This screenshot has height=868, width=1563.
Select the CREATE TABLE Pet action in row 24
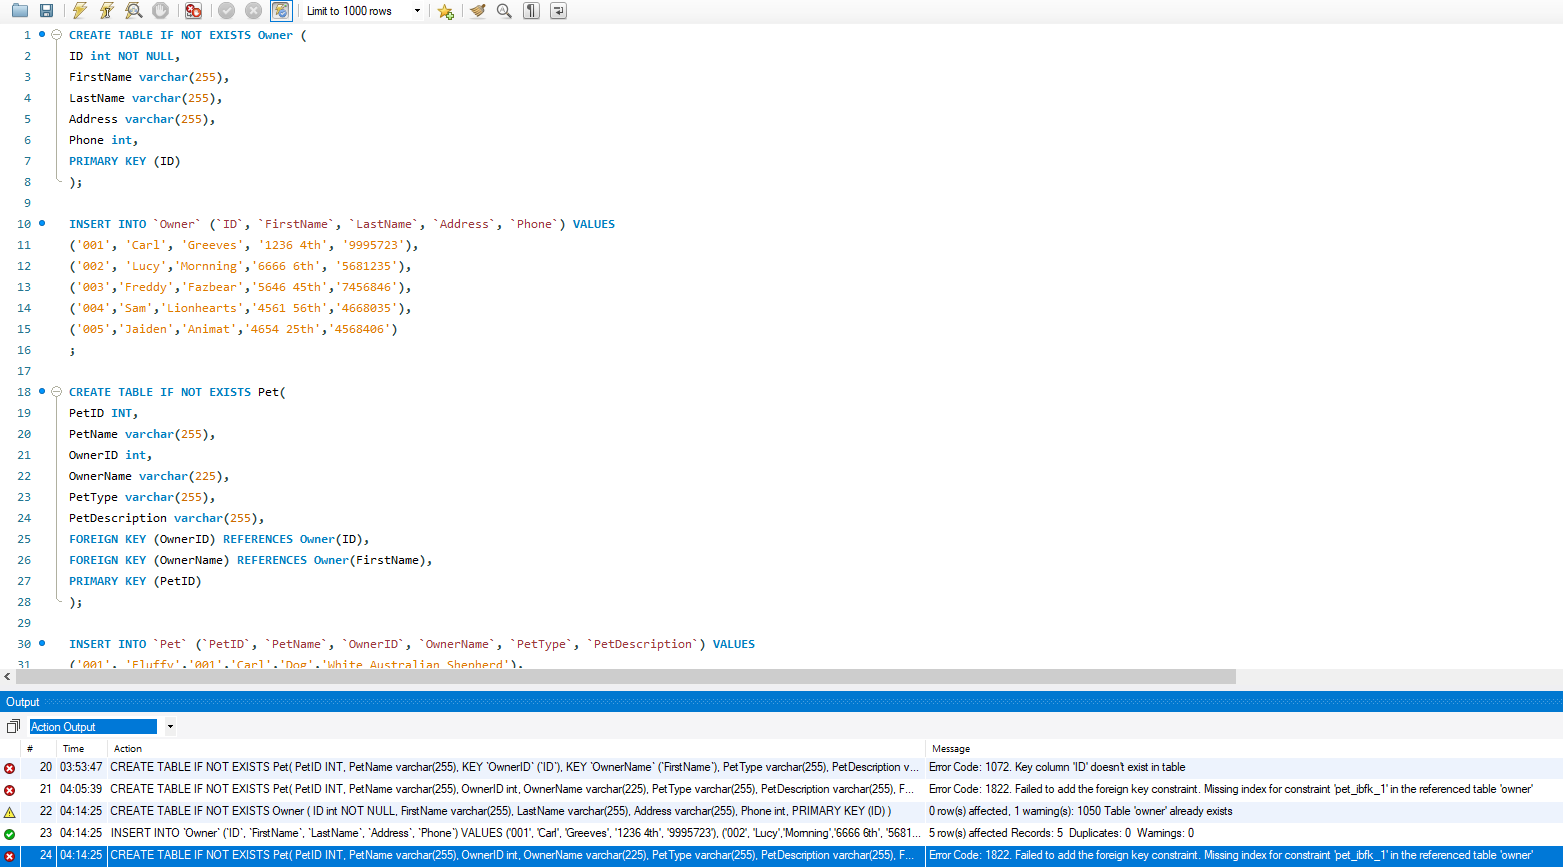click(512, 855)
